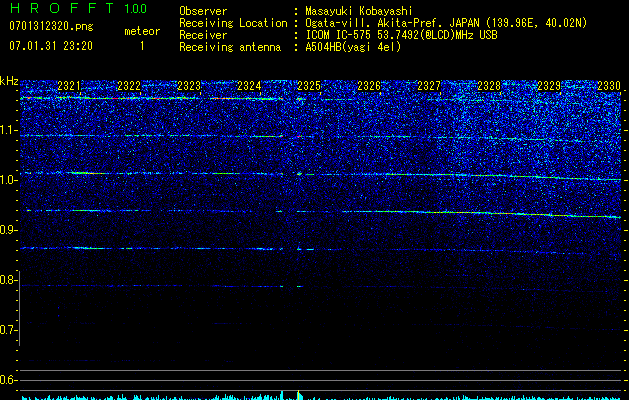Click the 2330 time marker
This screenshot has width=629, height=400.
coord(609,86)
